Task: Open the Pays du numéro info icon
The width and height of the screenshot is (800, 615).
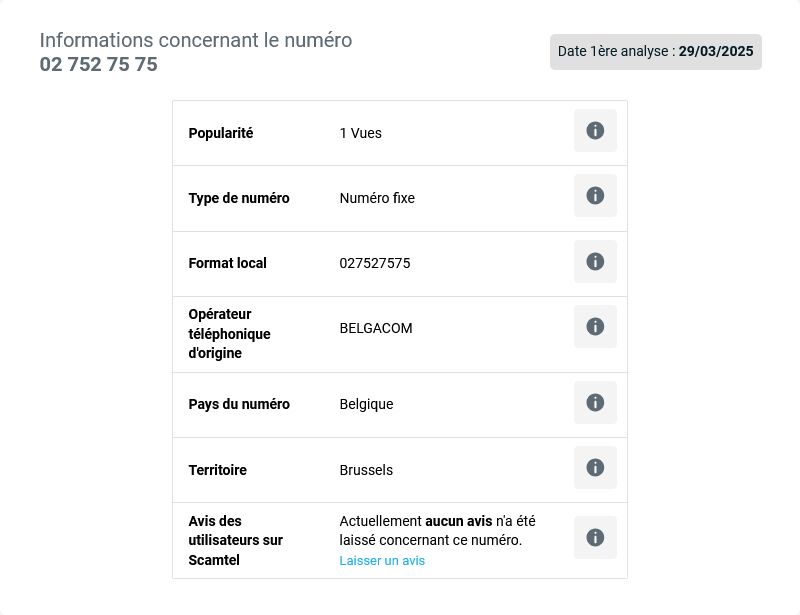Action: (595, 402)
